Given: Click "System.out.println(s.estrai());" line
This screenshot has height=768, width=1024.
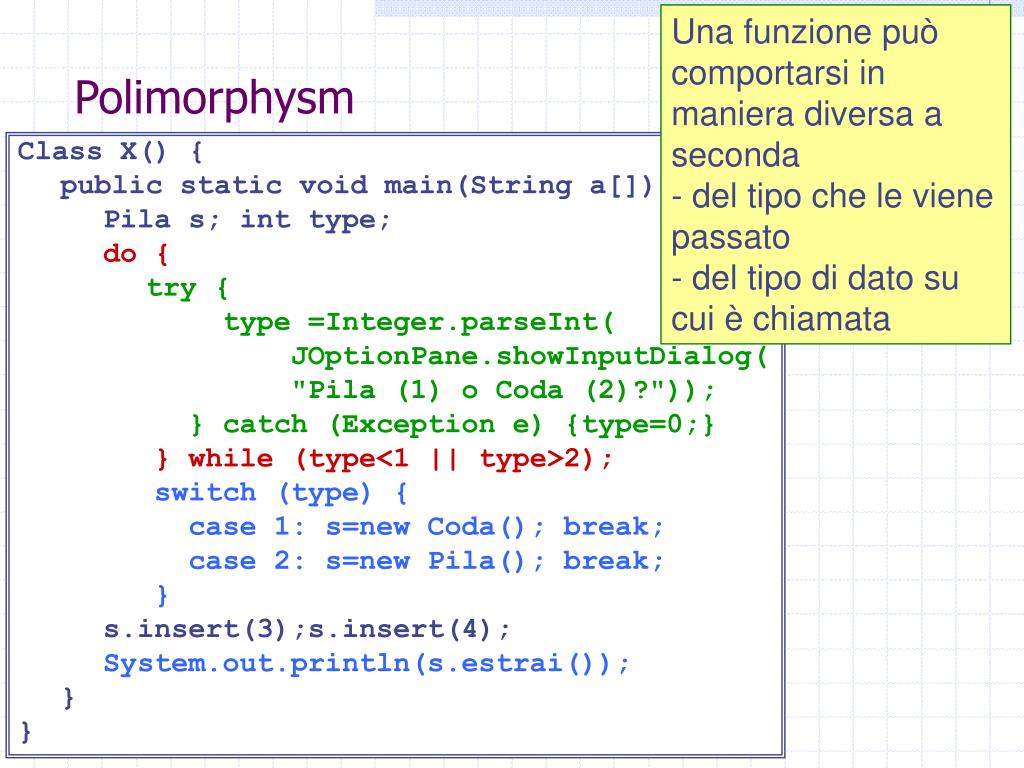Looking at the screenshot, I should pos(367,664).
